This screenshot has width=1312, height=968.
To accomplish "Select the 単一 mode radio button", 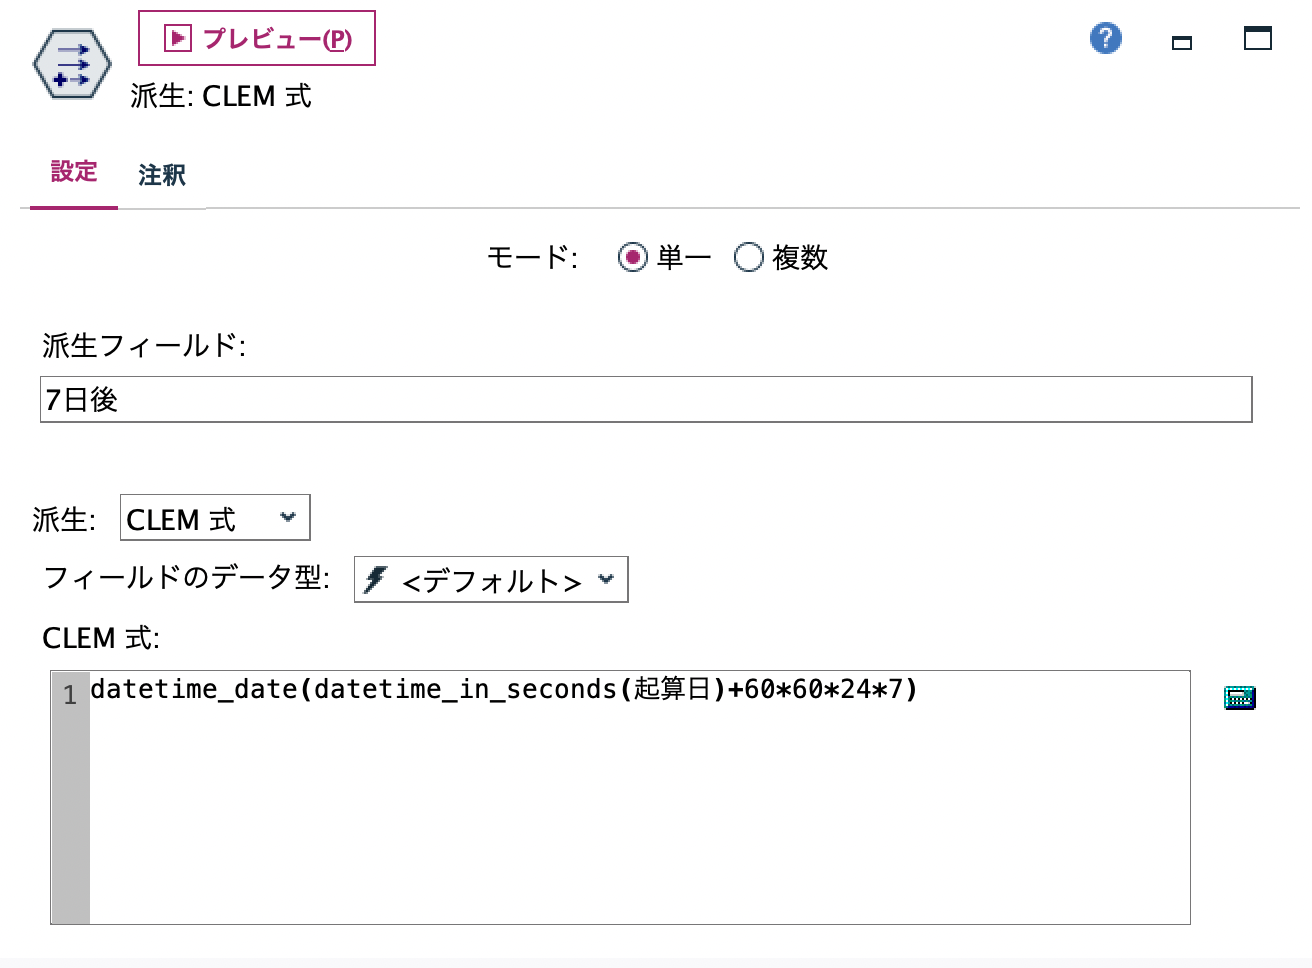I will [x=632, y=257].
